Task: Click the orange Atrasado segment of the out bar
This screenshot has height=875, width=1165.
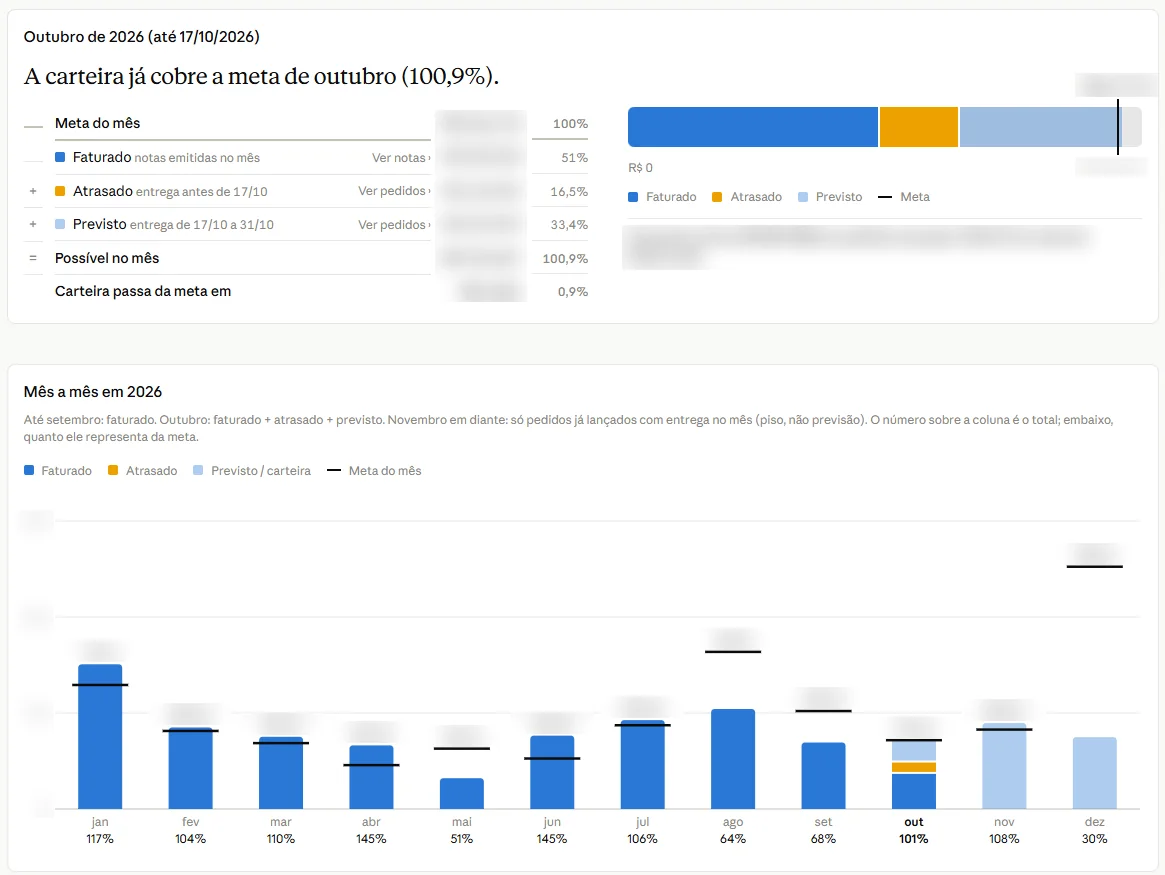Action: pyautogui.click(x=914, y=767)
